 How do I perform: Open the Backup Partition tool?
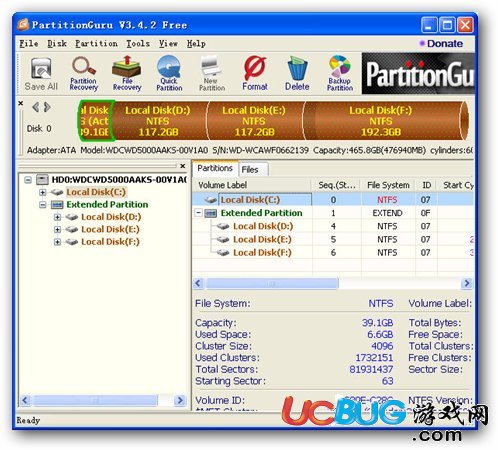[x=340, y=73]
